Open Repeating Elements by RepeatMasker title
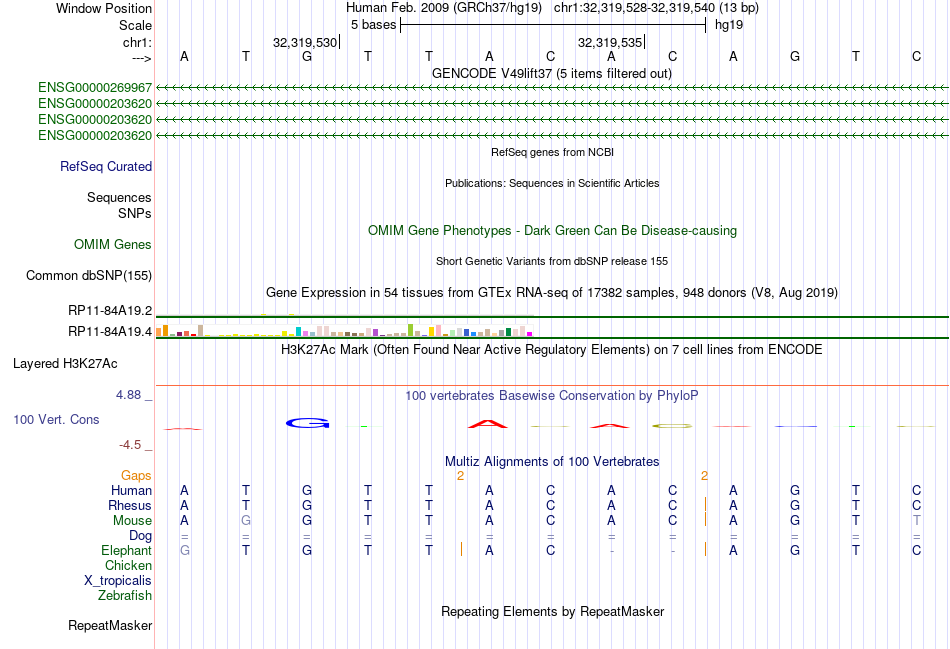Image resolution: width=950 pixels, height=649 pixels. (553, 611)
